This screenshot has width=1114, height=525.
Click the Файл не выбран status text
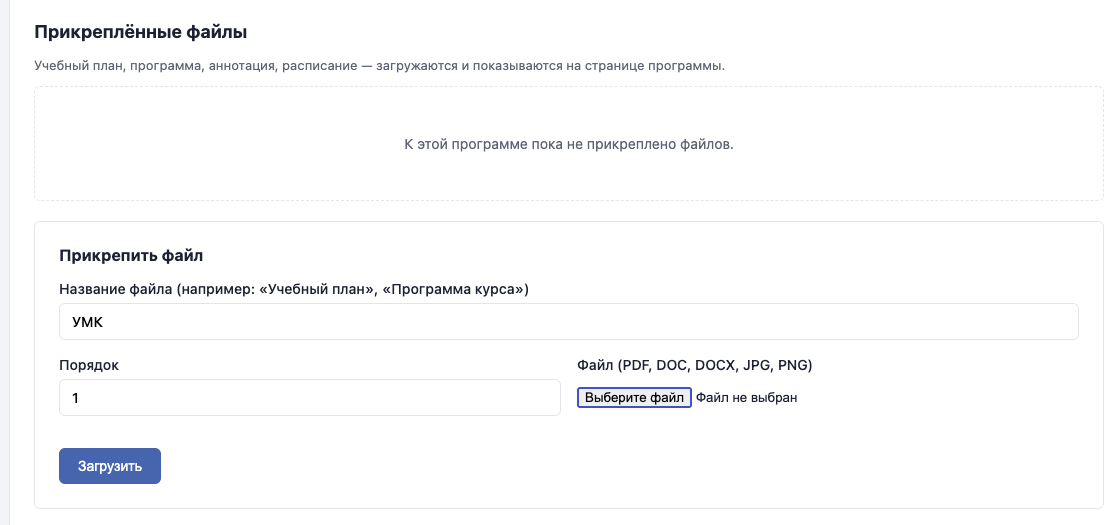point(747,398)
